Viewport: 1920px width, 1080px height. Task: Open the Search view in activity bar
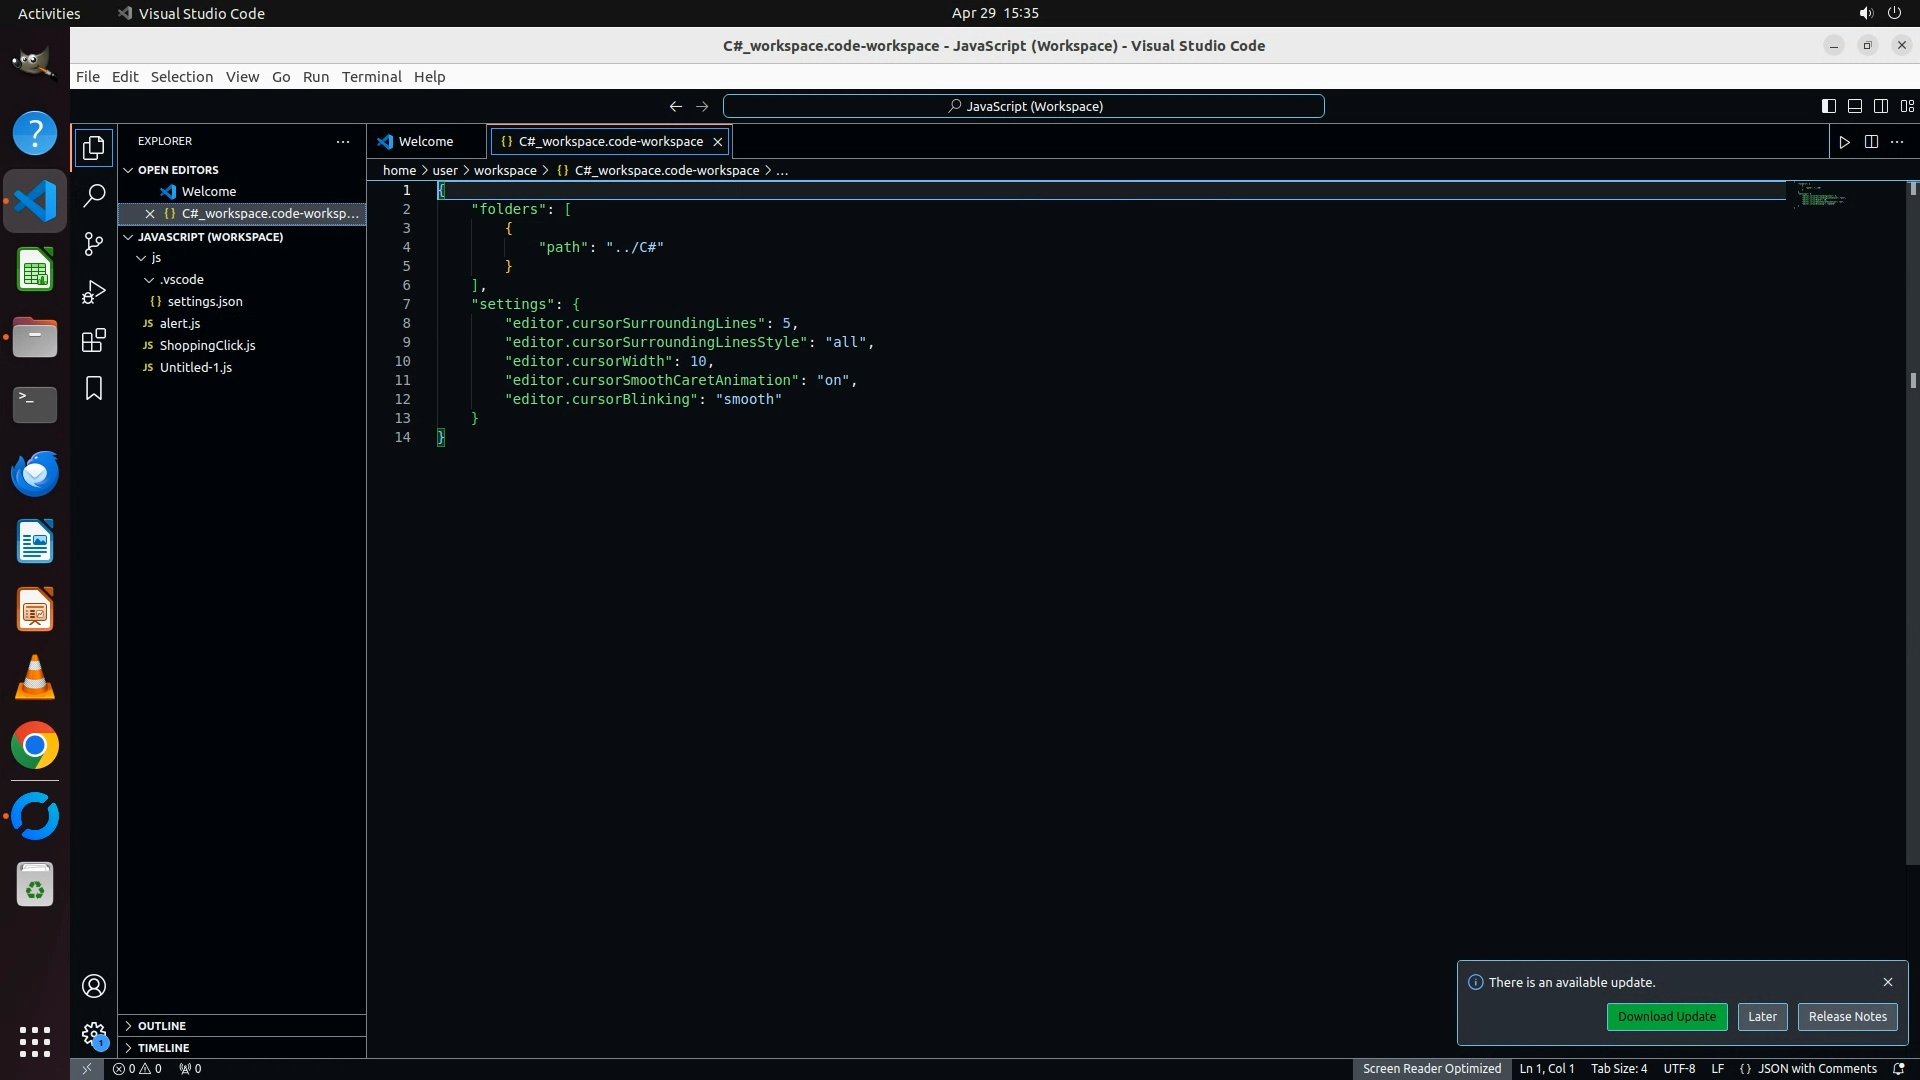pyautogui.click(x=94, y=195)
